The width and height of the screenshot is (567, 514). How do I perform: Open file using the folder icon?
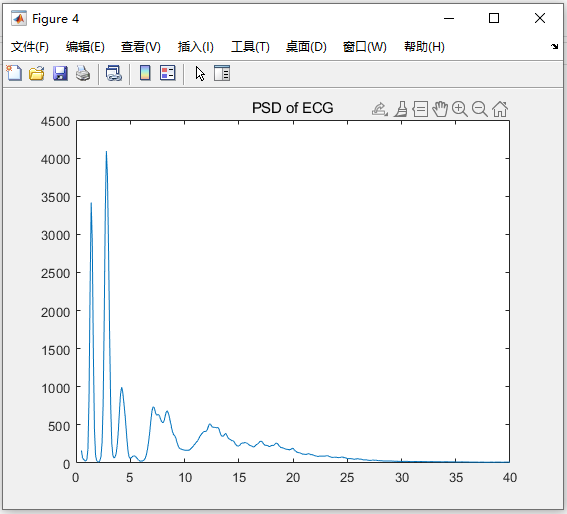pos(37,73)
